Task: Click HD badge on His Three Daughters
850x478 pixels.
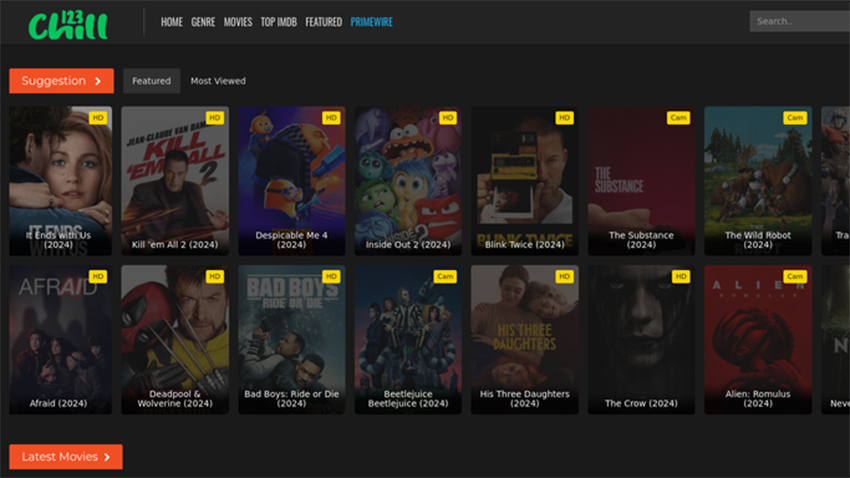Action: pos(564,276)
